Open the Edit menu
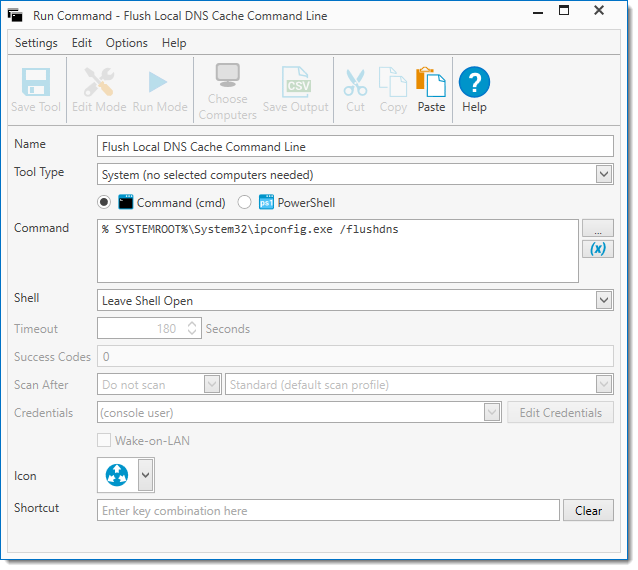The image size is (638, 570). (x=82, y=43)
